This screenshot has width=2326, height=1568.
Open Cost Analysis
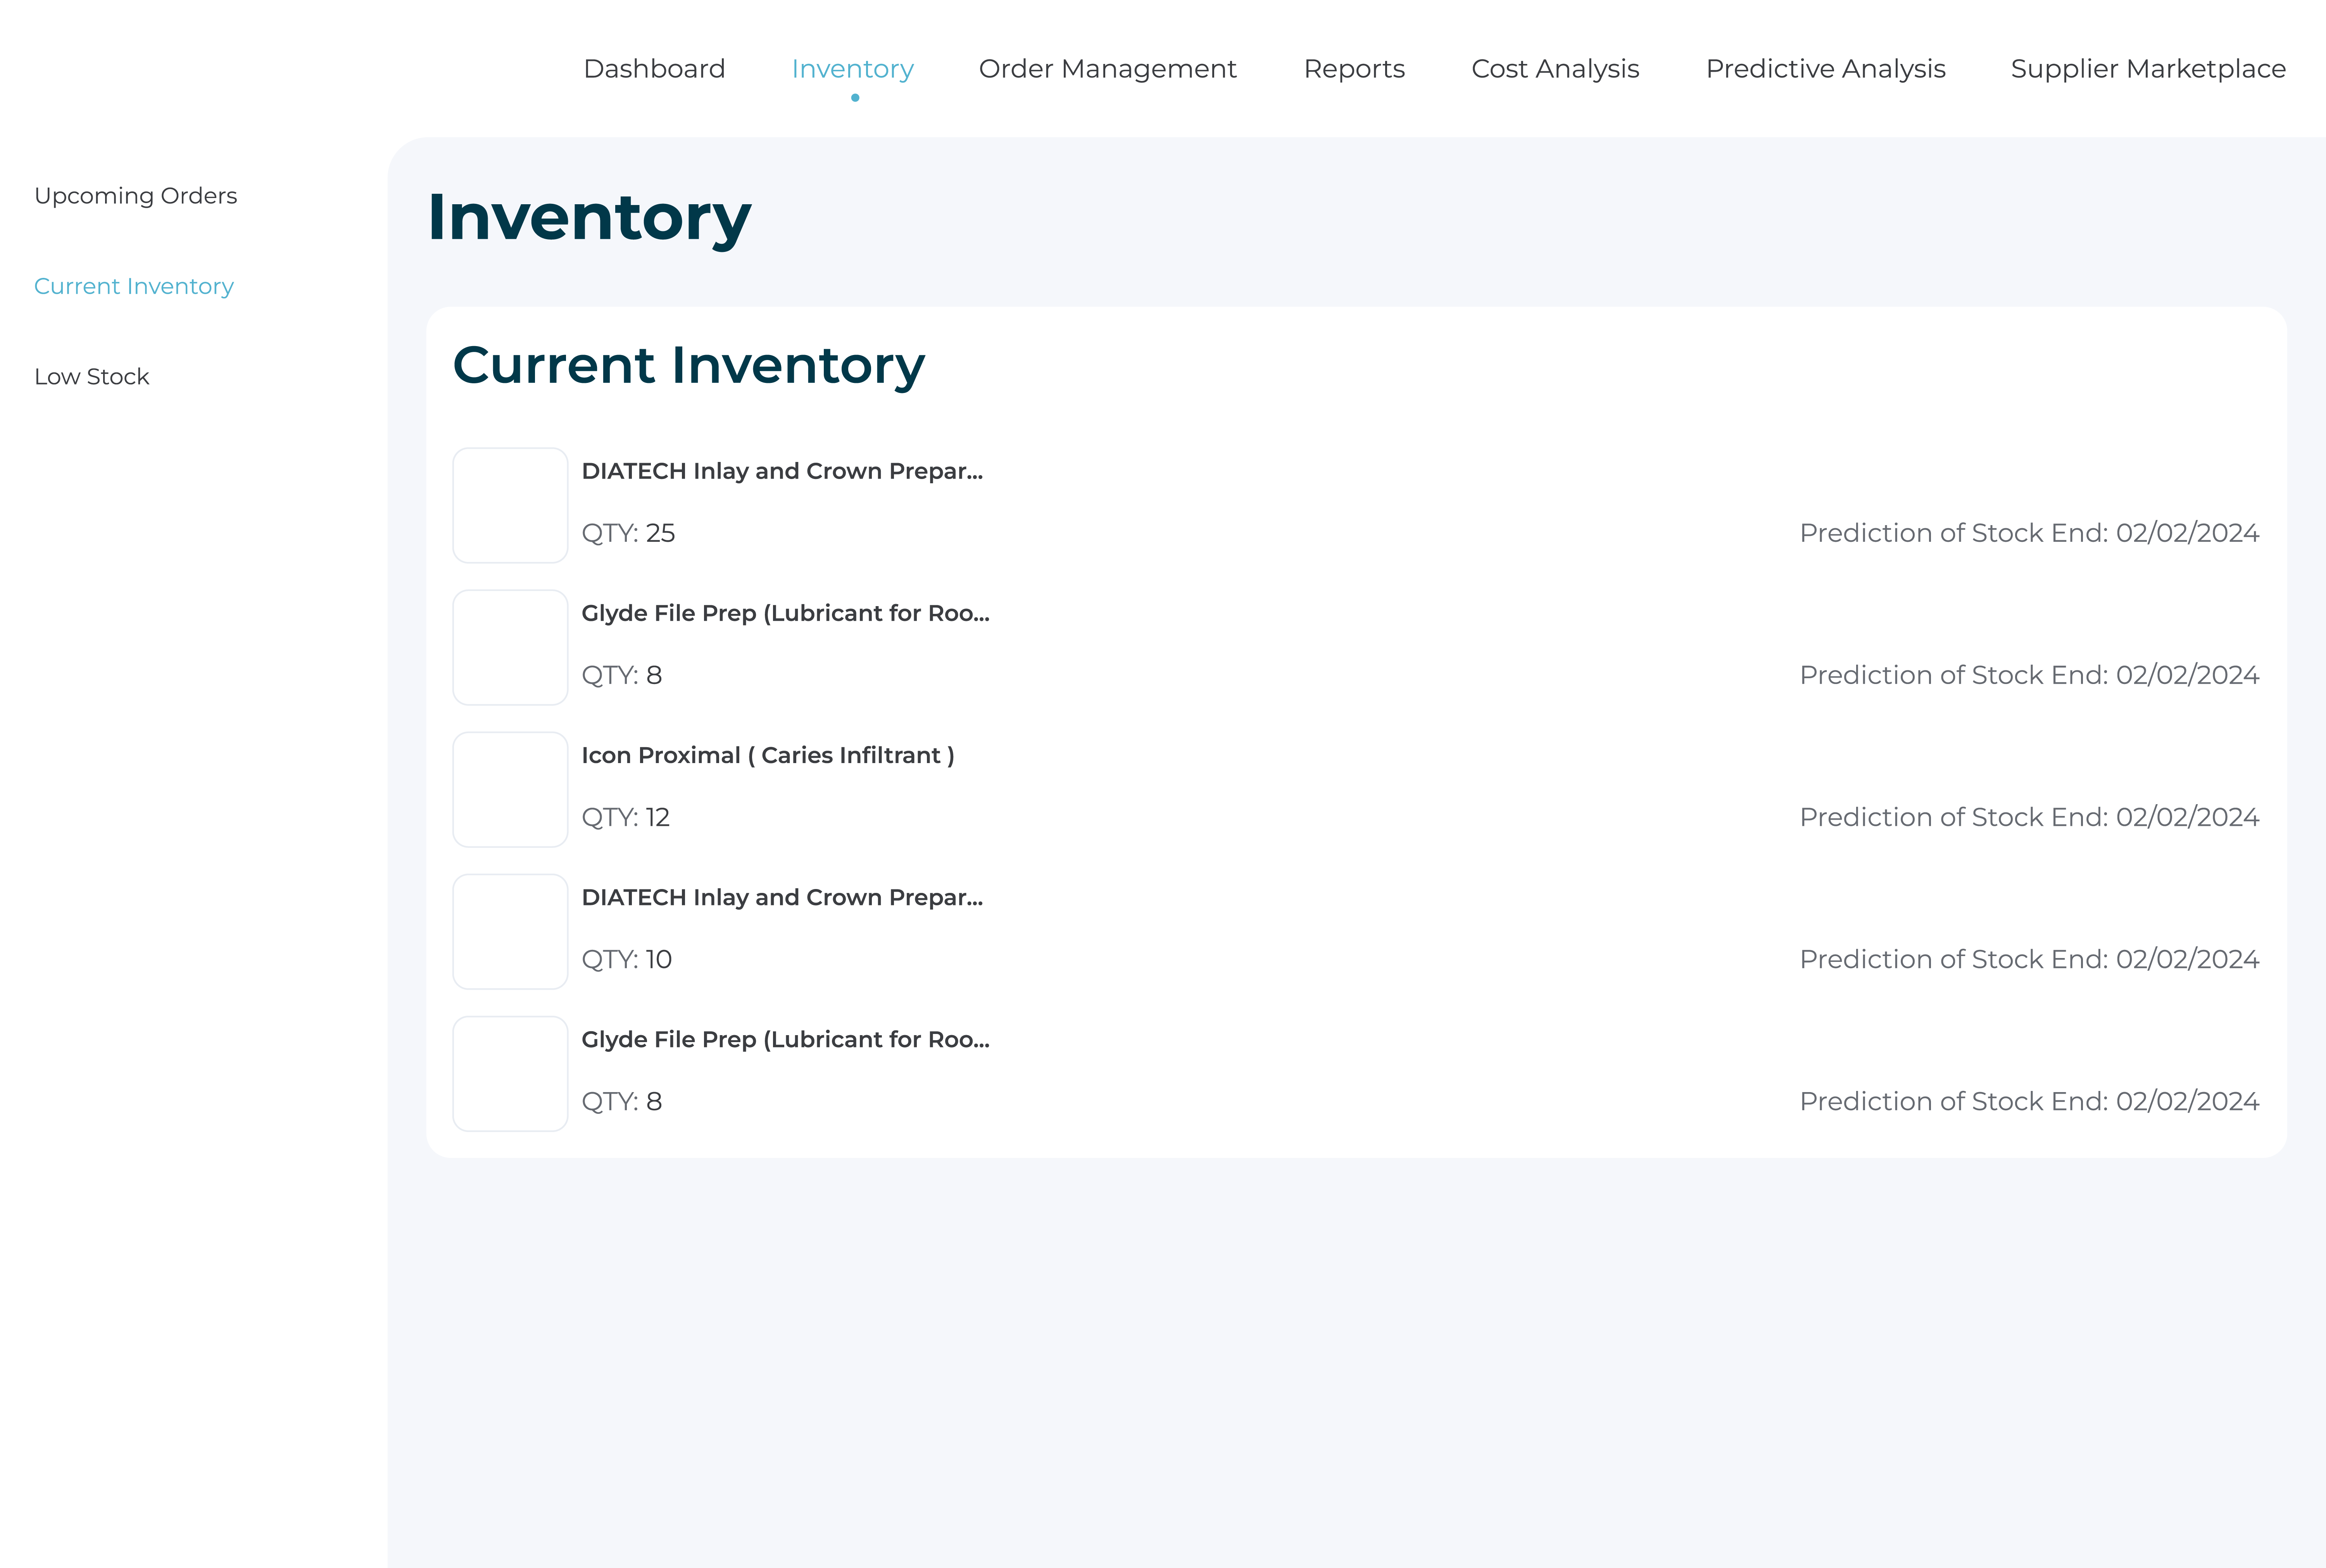click(1555, 68)
